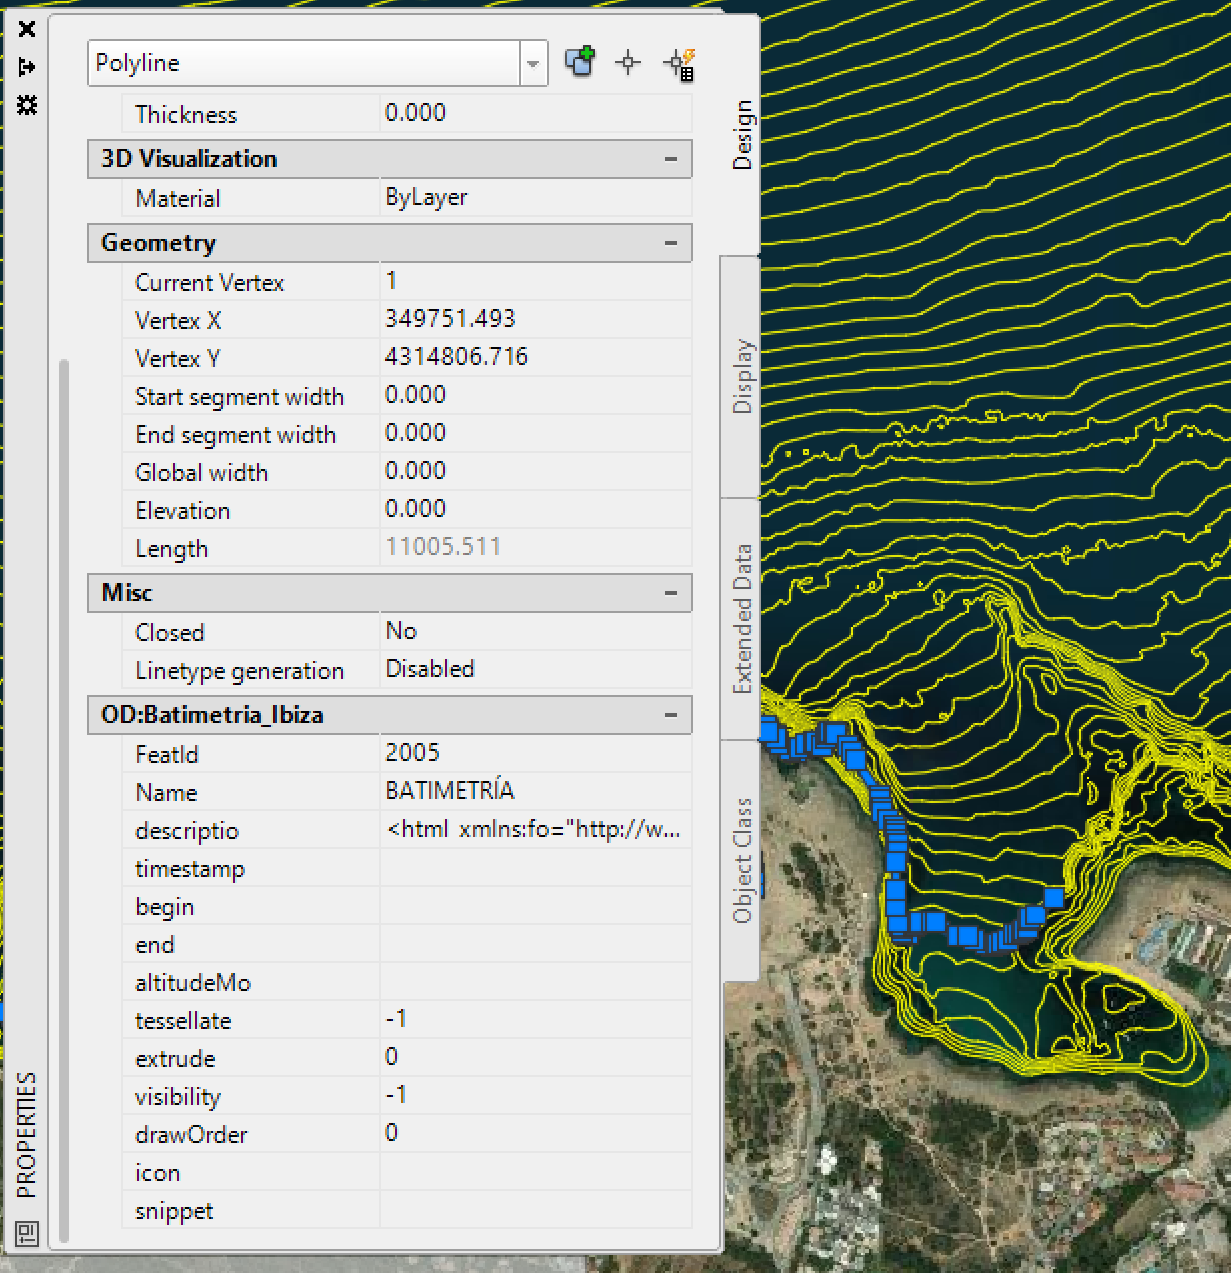
Task: Click the icon at bottom of Properties title bar
Action: click(x=27, y=1233)
